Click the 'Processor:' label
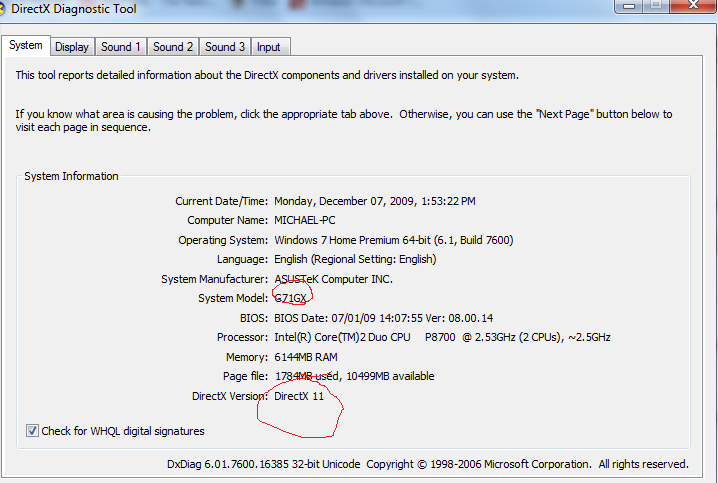Screen dimensions: 718x483 tap(242, 337)
